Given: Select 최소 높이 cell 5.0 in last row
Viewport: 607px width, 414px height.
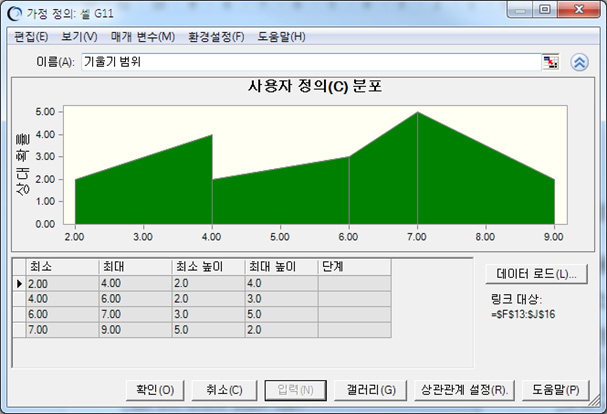Looking at the screenshot, I should tap(208, 330).
